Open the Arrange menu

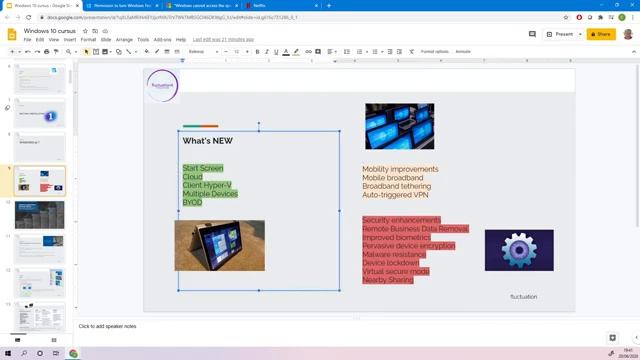tap(124, 40)
